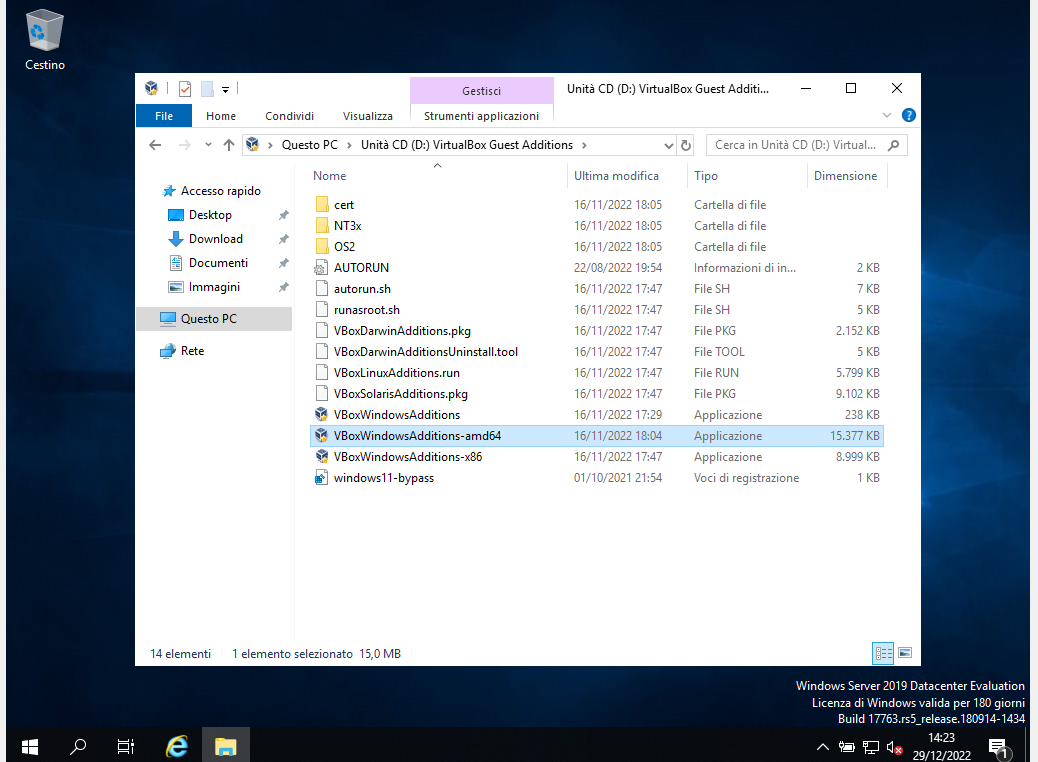Select the AUTORUN setup information file icon
This screenshot has height=762, width=1038.
322,267
